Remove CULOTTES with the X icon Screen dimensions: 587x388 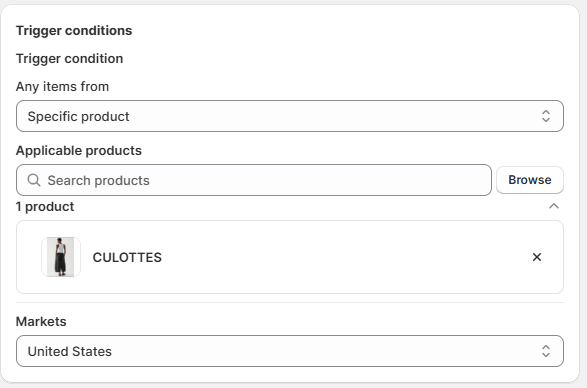(537, 257)
